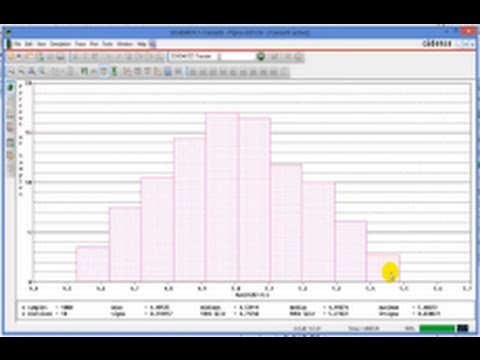This screenshot has height=360, width=480.
Task: Click the green Run simulation button
Action: (x=261, y=57)
